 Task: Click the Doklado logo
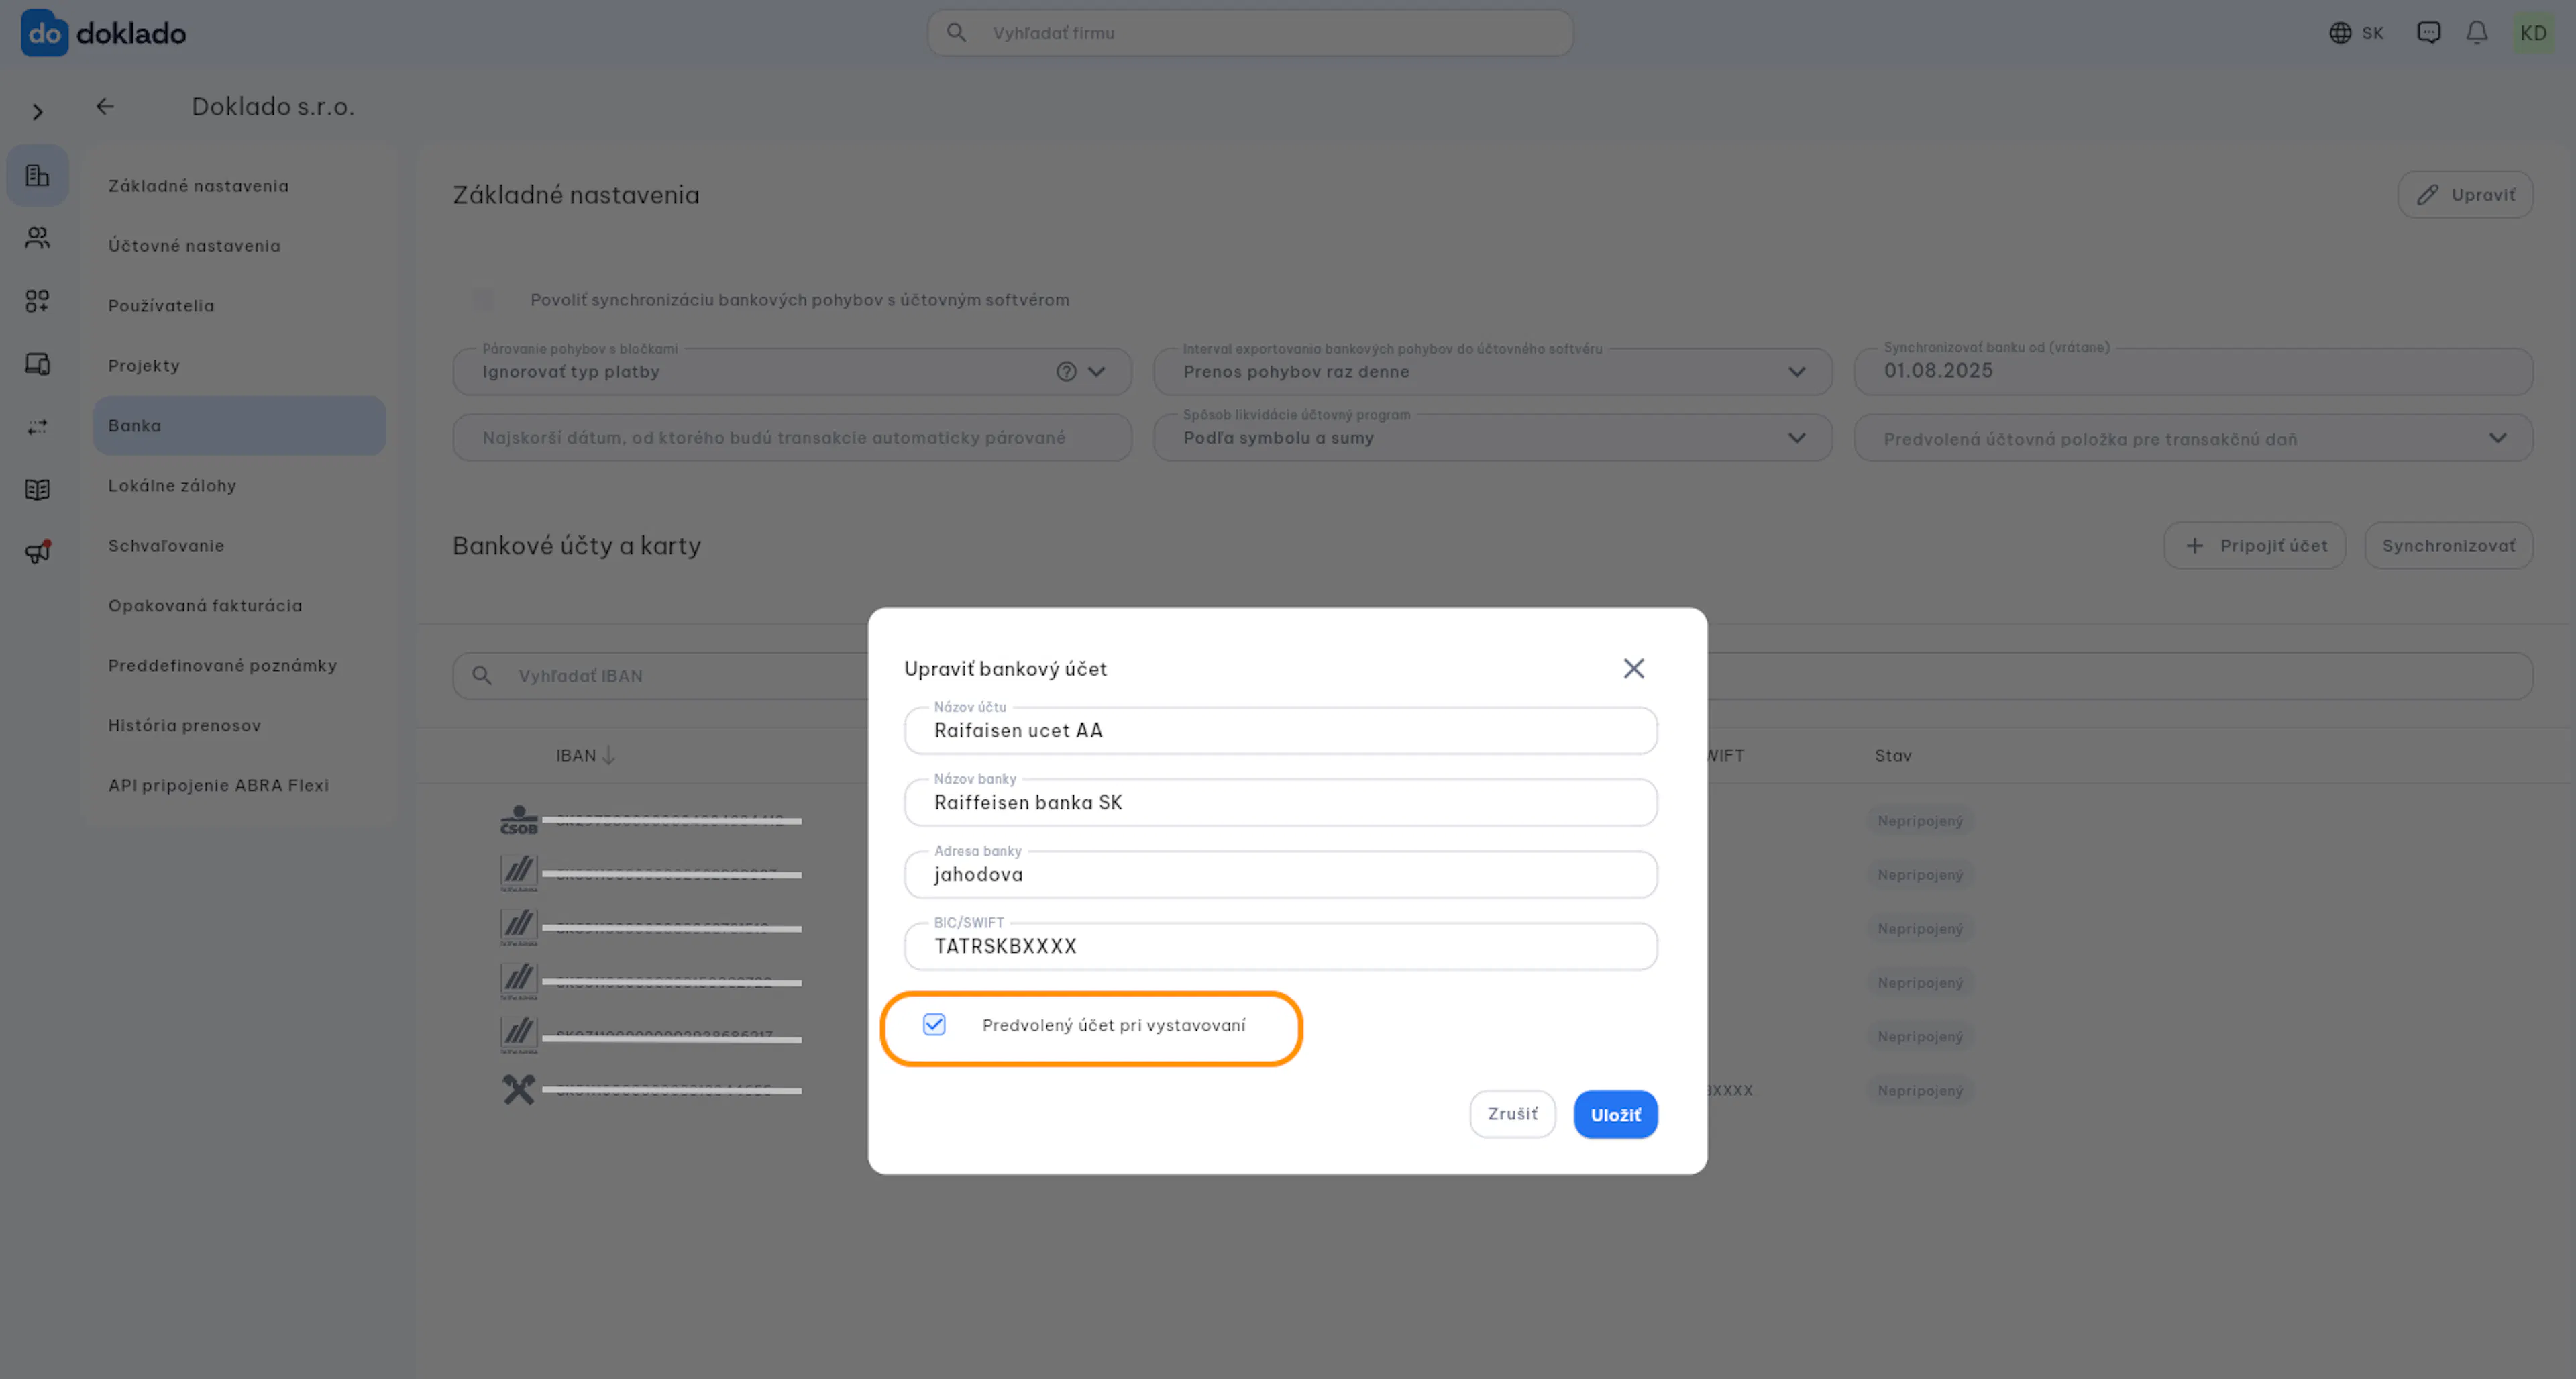point(104,33)
